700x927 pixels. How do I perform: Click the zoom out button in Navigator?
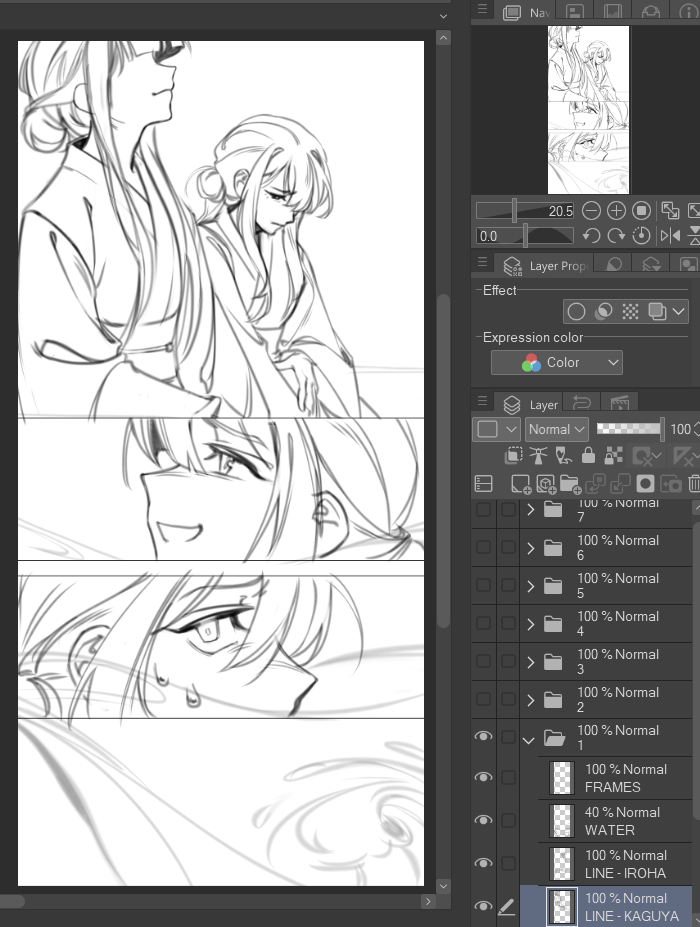click(x=592, y=211)
